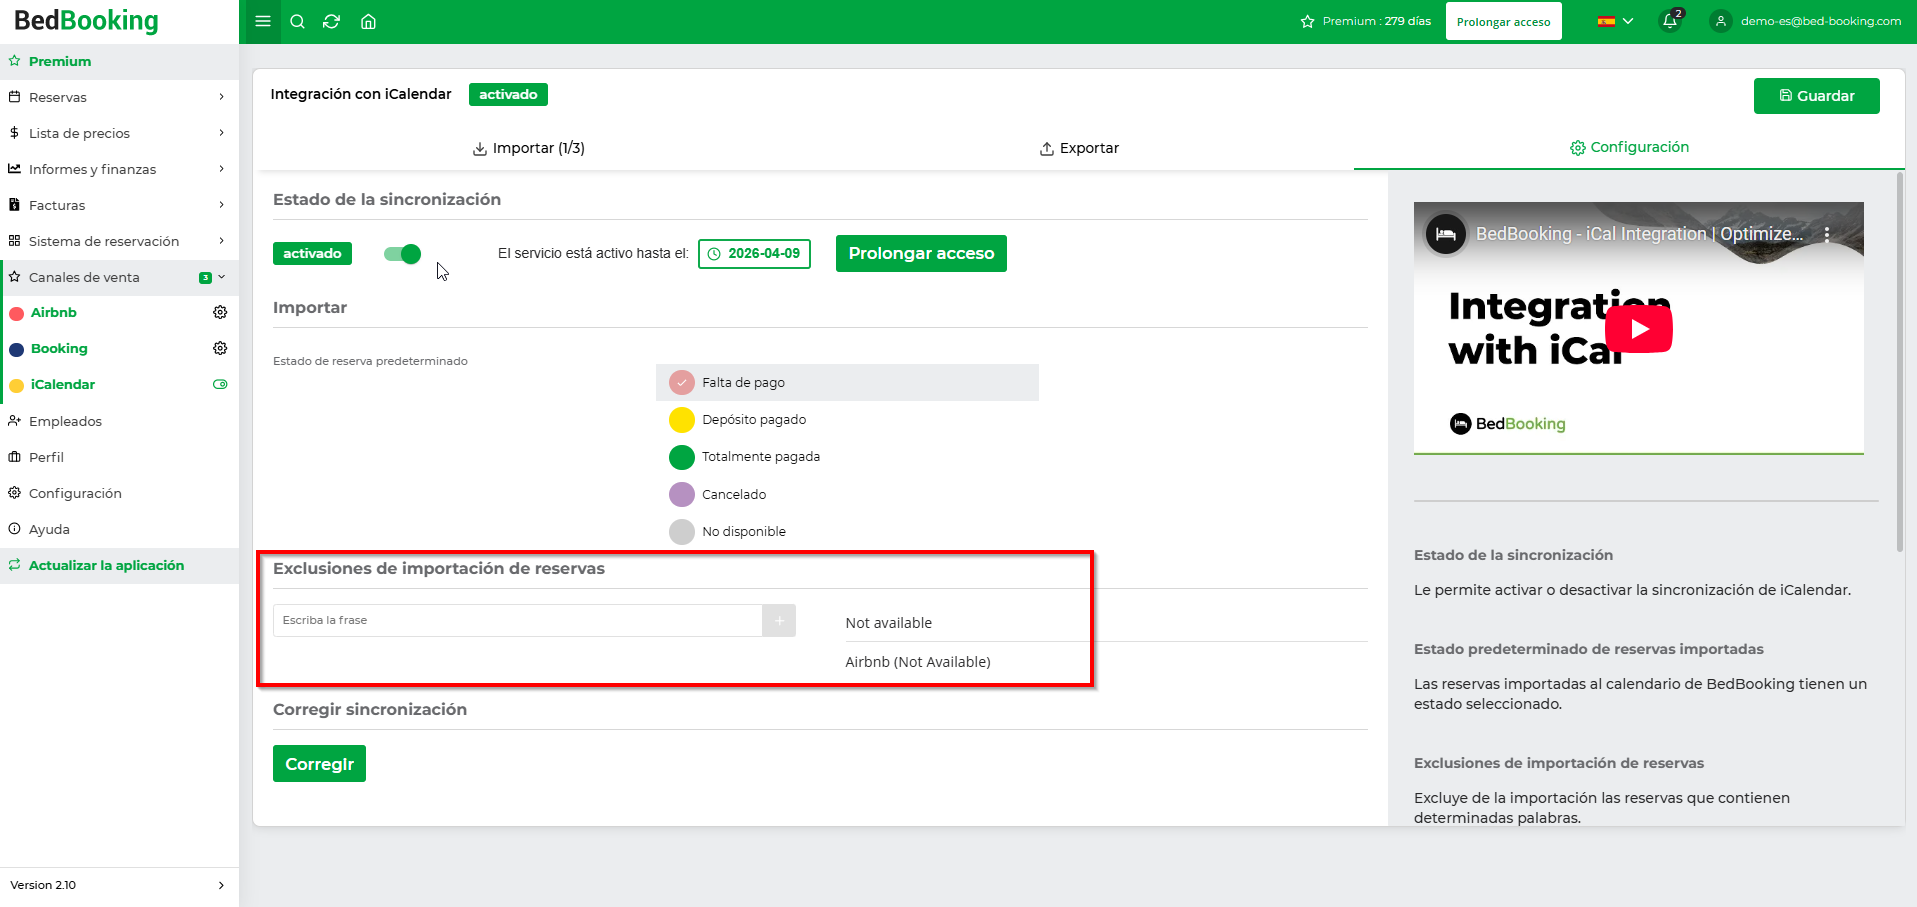Click the Informes y finanzas chart icon
The width and height of the screenshot is (1917, 907).
point(14,169)
